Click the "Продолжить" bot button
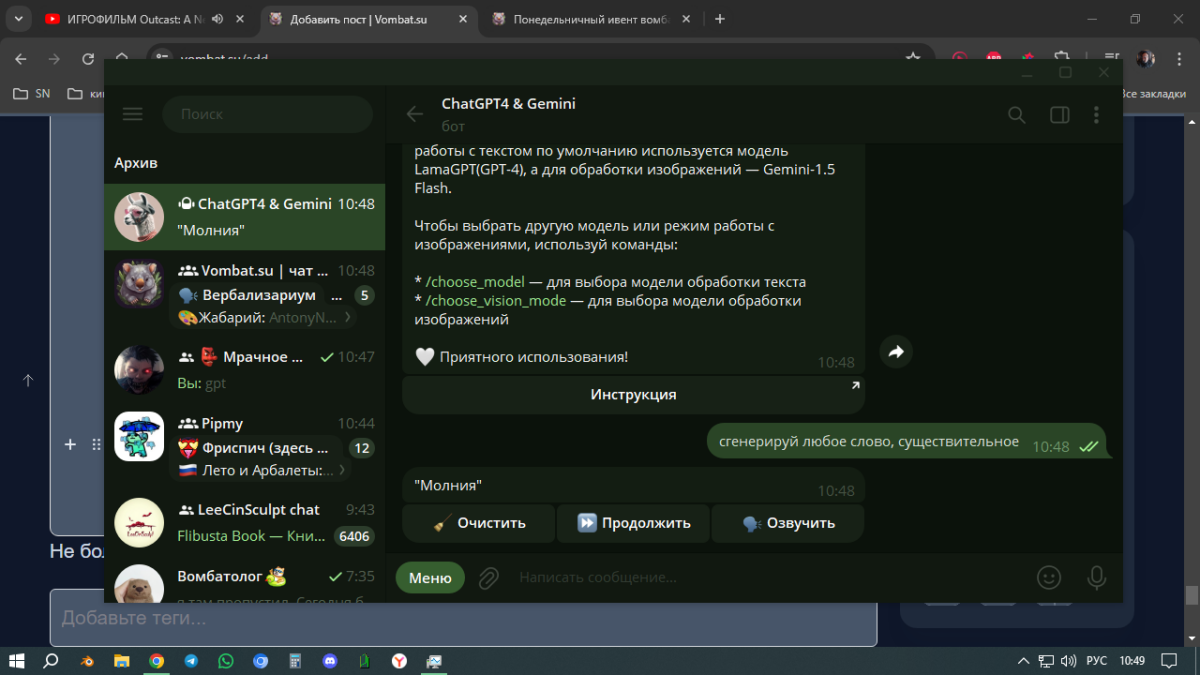 pyautogui.click(x=633, y=522)
